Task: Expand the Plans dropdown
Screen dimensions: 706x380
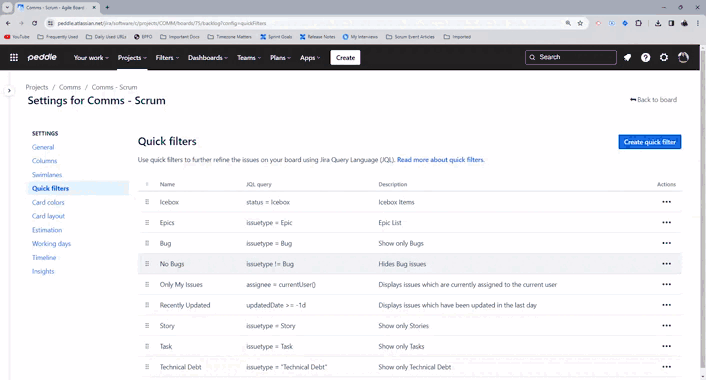Action: click(280, 58)
